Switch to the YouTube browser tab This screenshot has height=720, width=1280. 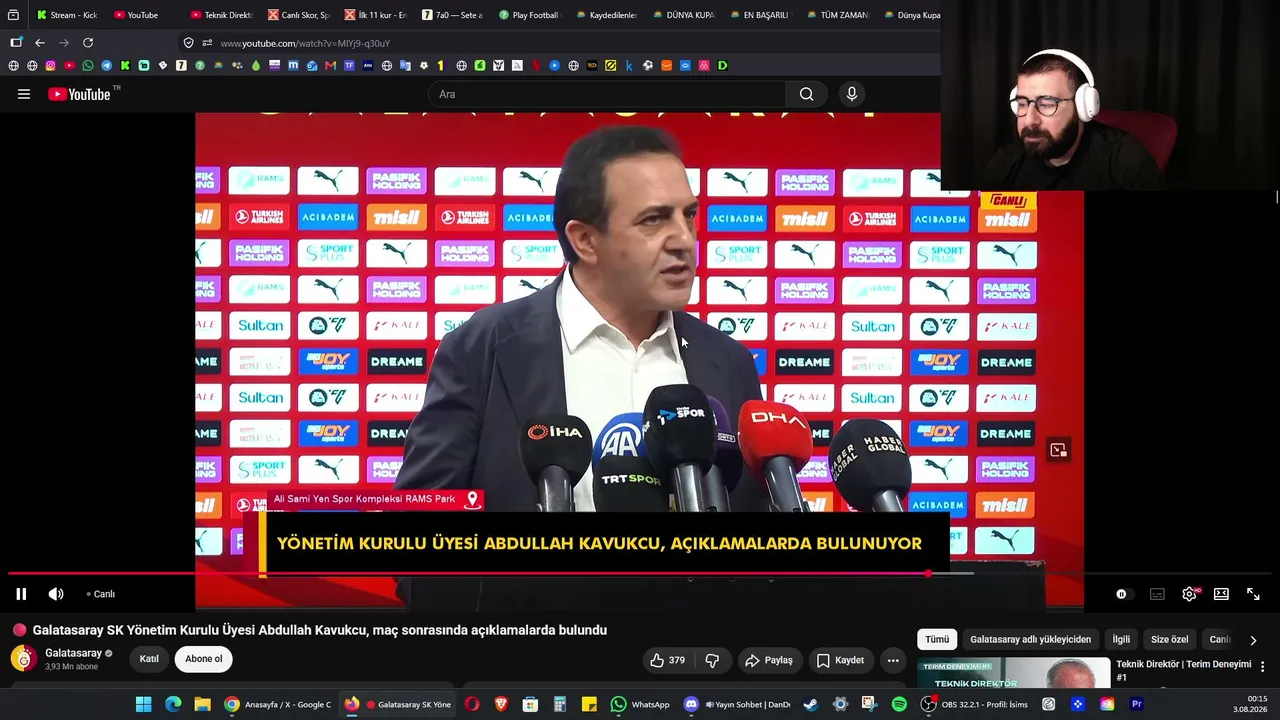pyautogui.click(x=136, y=15)
